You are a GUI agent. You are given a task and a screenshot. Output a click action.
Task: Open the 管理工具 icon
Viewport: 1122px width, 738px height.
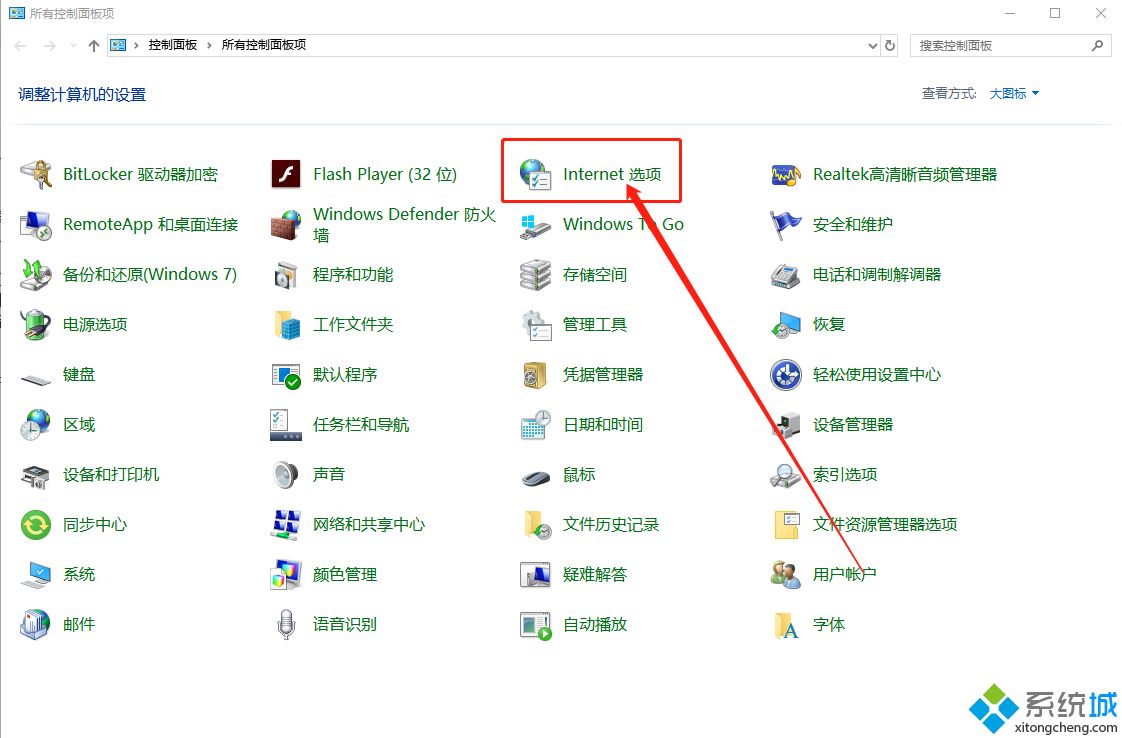coord(536,325)
